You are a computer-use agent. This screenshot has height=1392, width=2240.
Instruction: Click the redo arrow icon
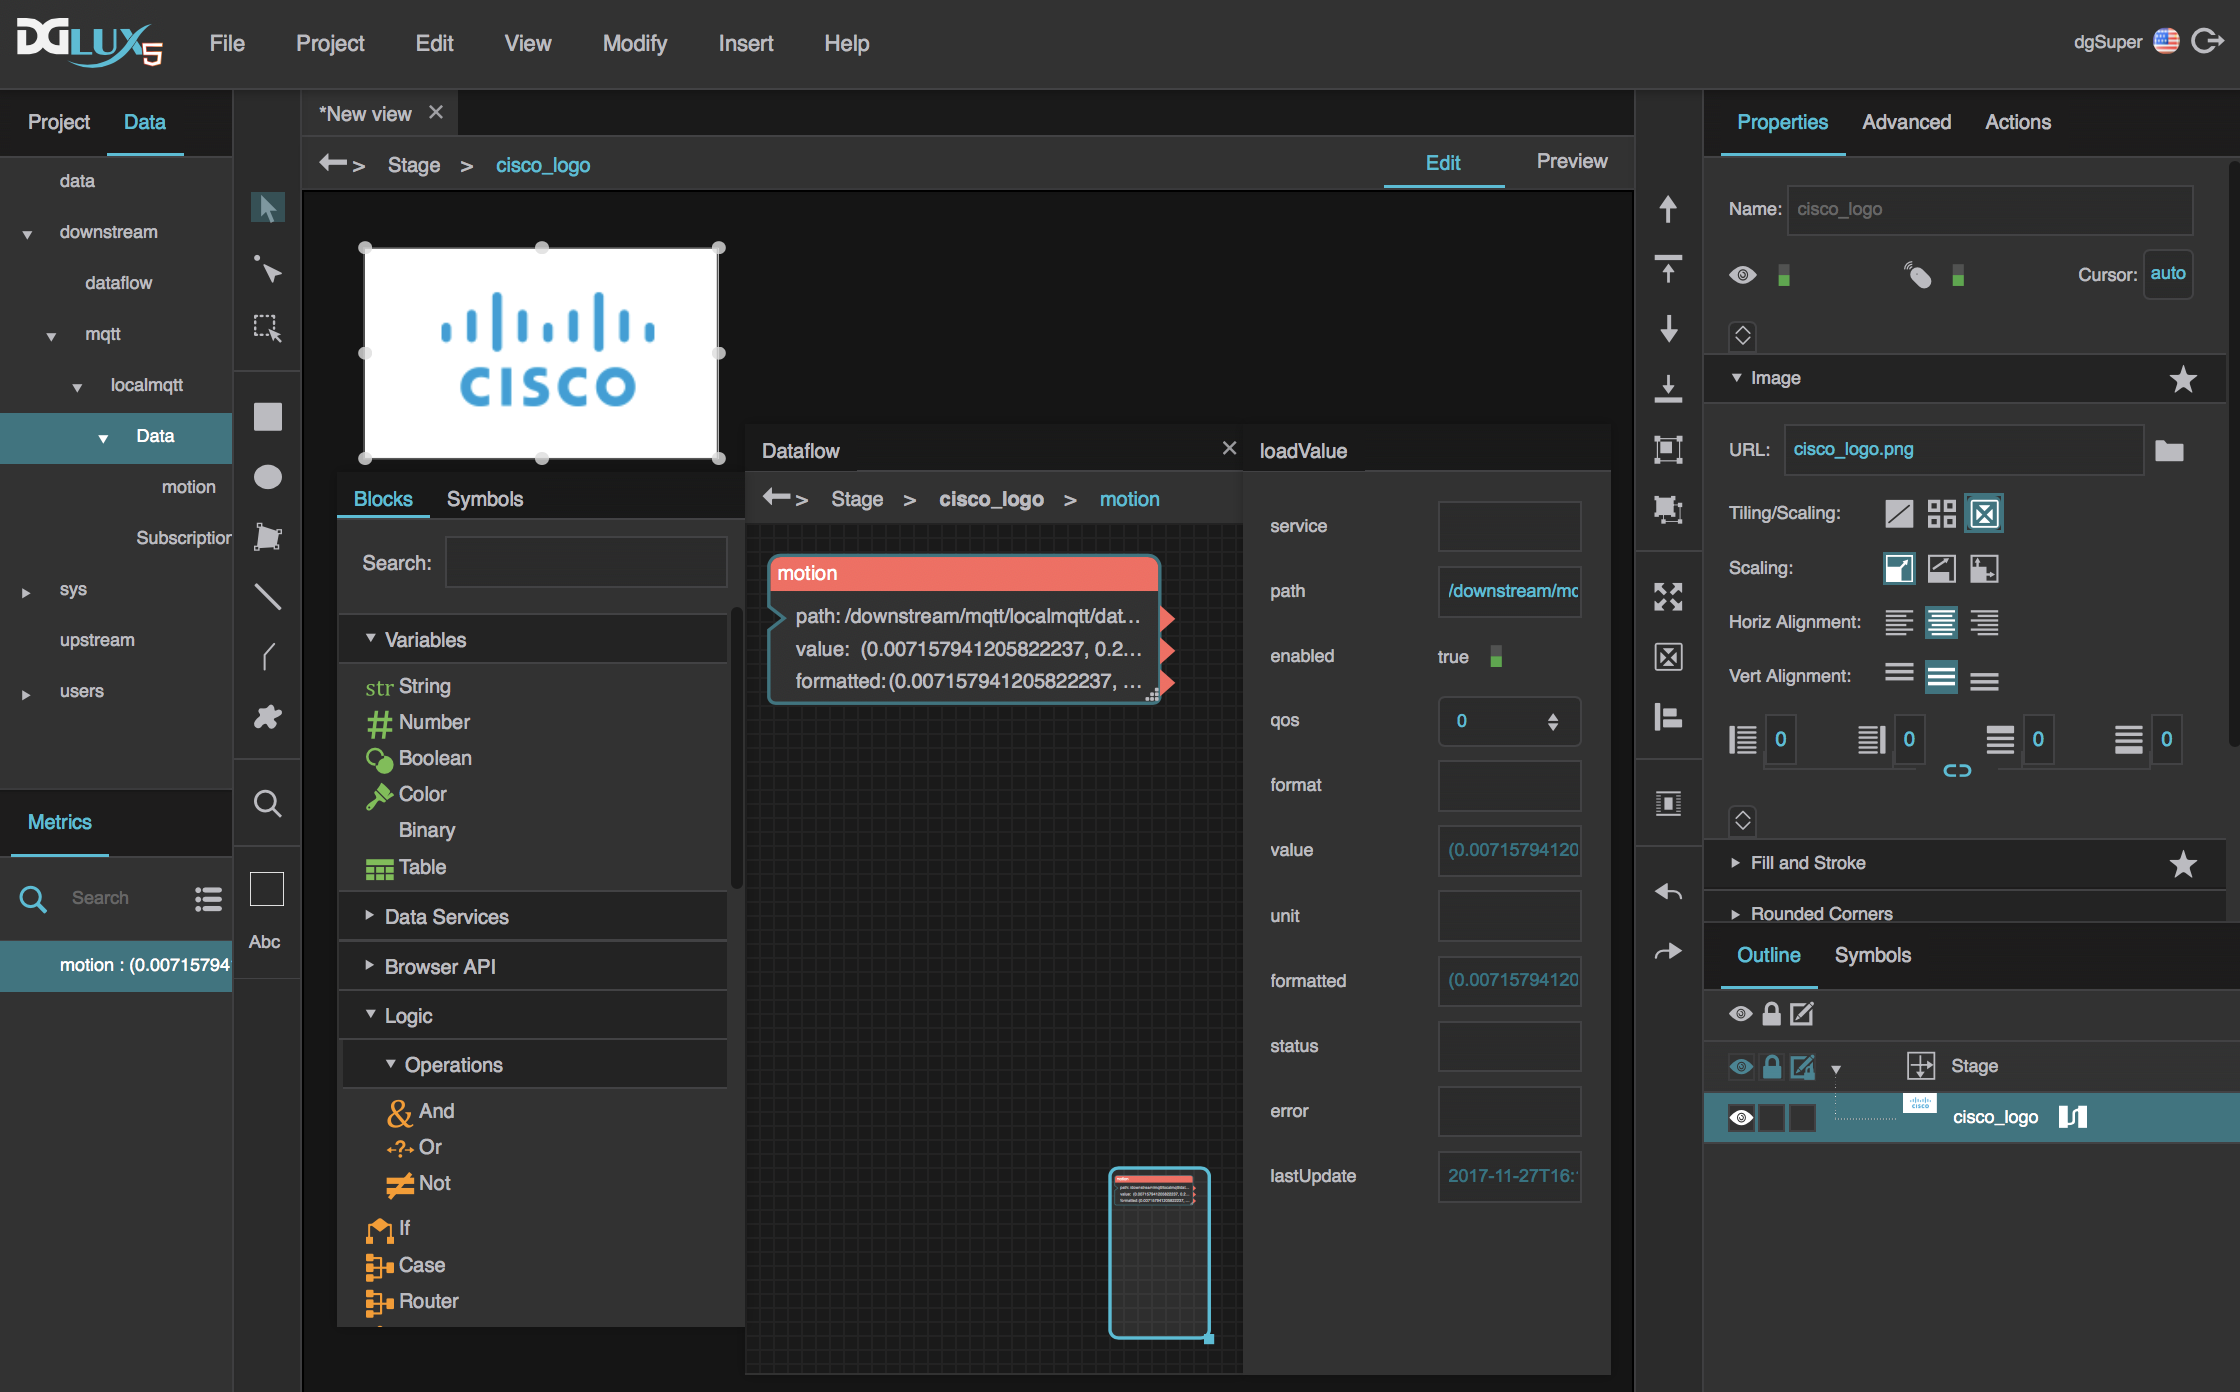pos(1668,951)
